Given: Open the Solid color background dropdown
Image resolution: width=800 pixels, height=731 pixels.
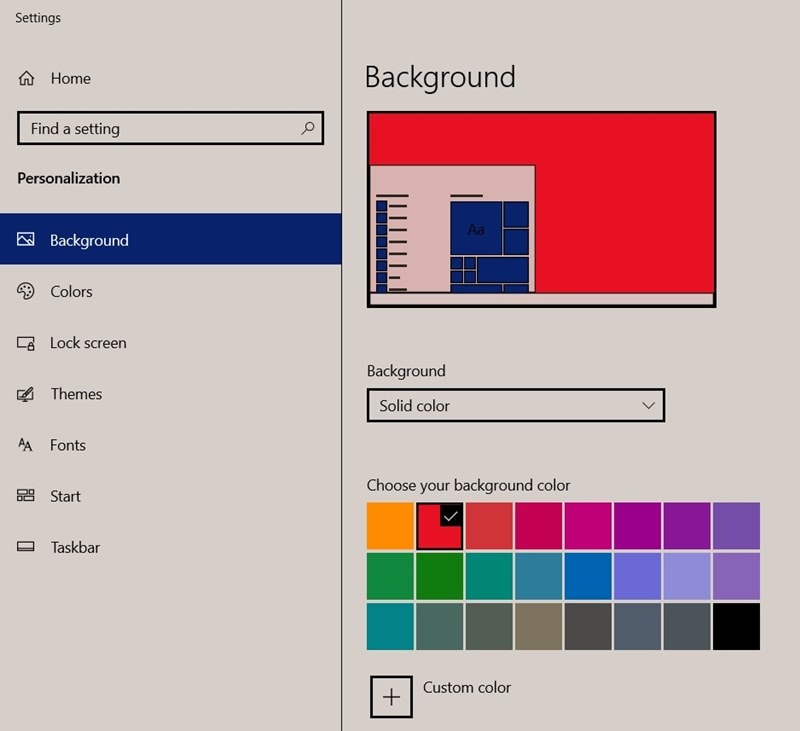Looking at the screenshot, I should click(516, 406).
